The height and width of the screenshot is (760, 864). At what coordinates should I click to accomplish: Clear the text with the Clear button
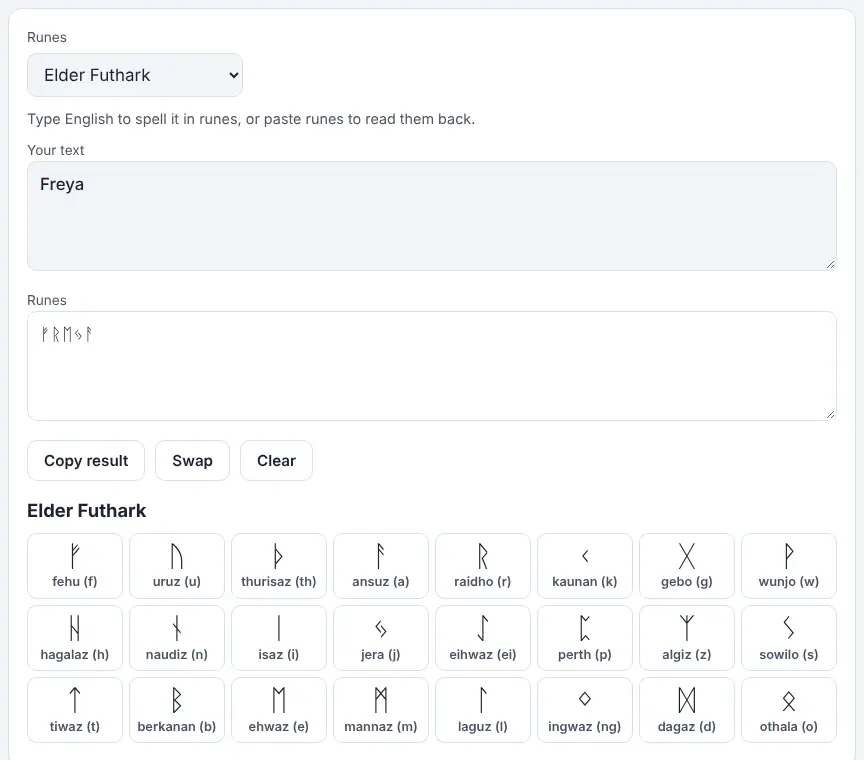tap(276, 460)
